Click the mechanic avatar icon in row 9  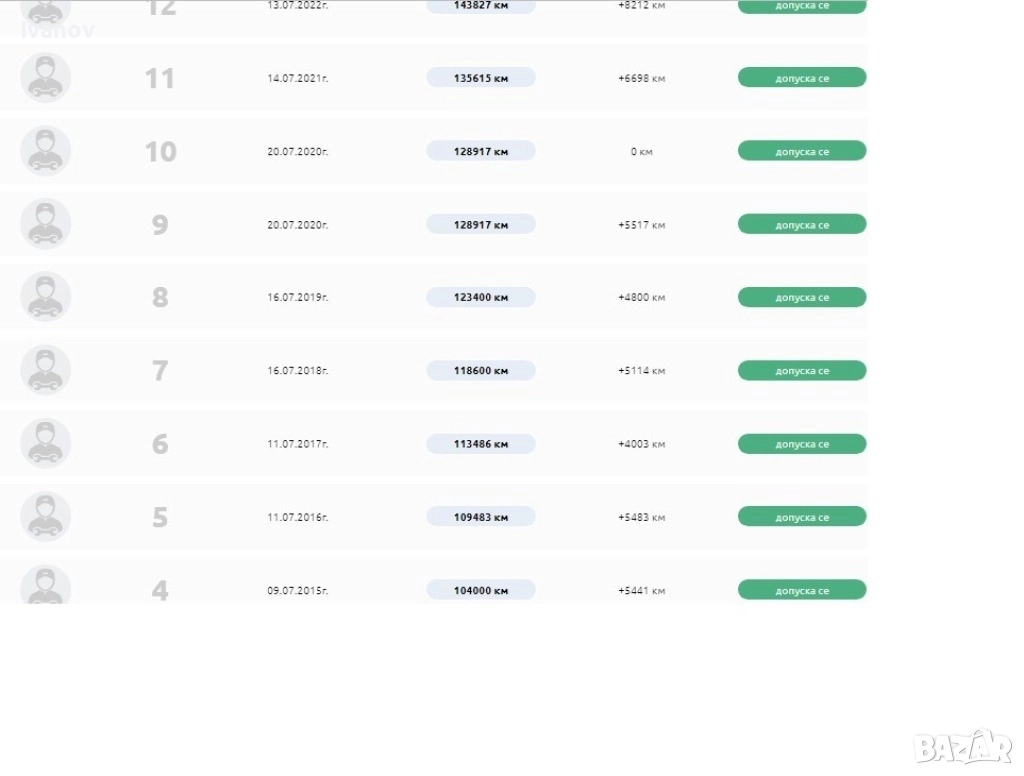(46, 224)
